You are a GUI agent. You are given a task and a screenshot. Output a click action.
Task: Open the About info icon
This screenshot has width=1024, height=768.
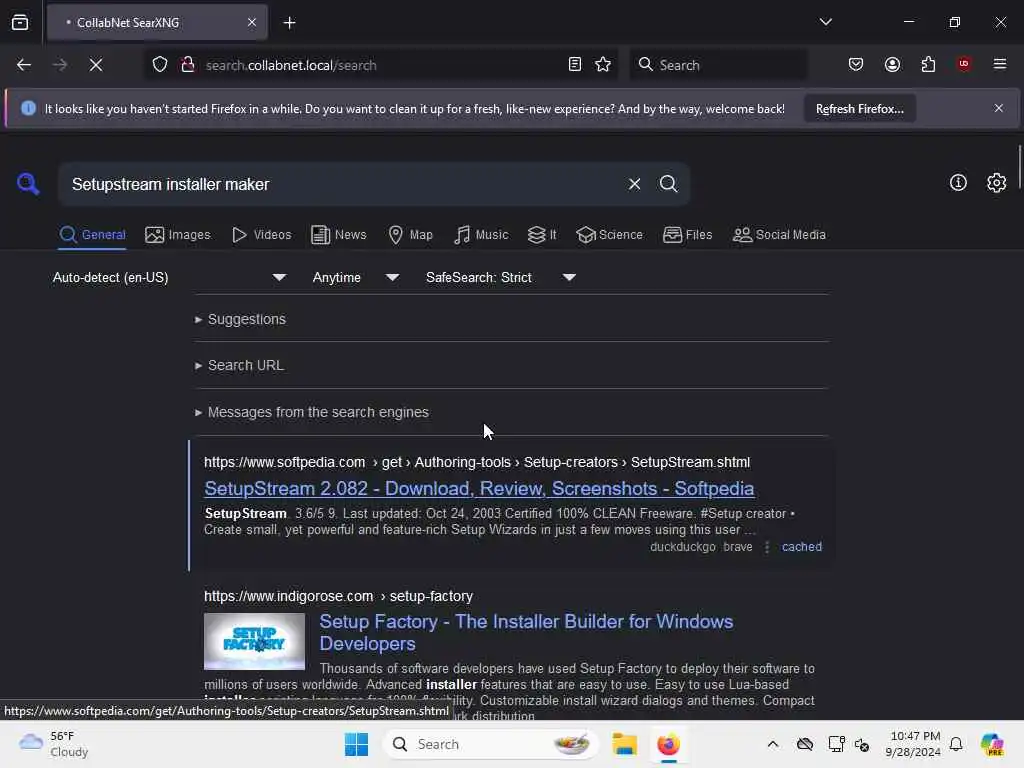pyautogui.click(x=958, y=183)
